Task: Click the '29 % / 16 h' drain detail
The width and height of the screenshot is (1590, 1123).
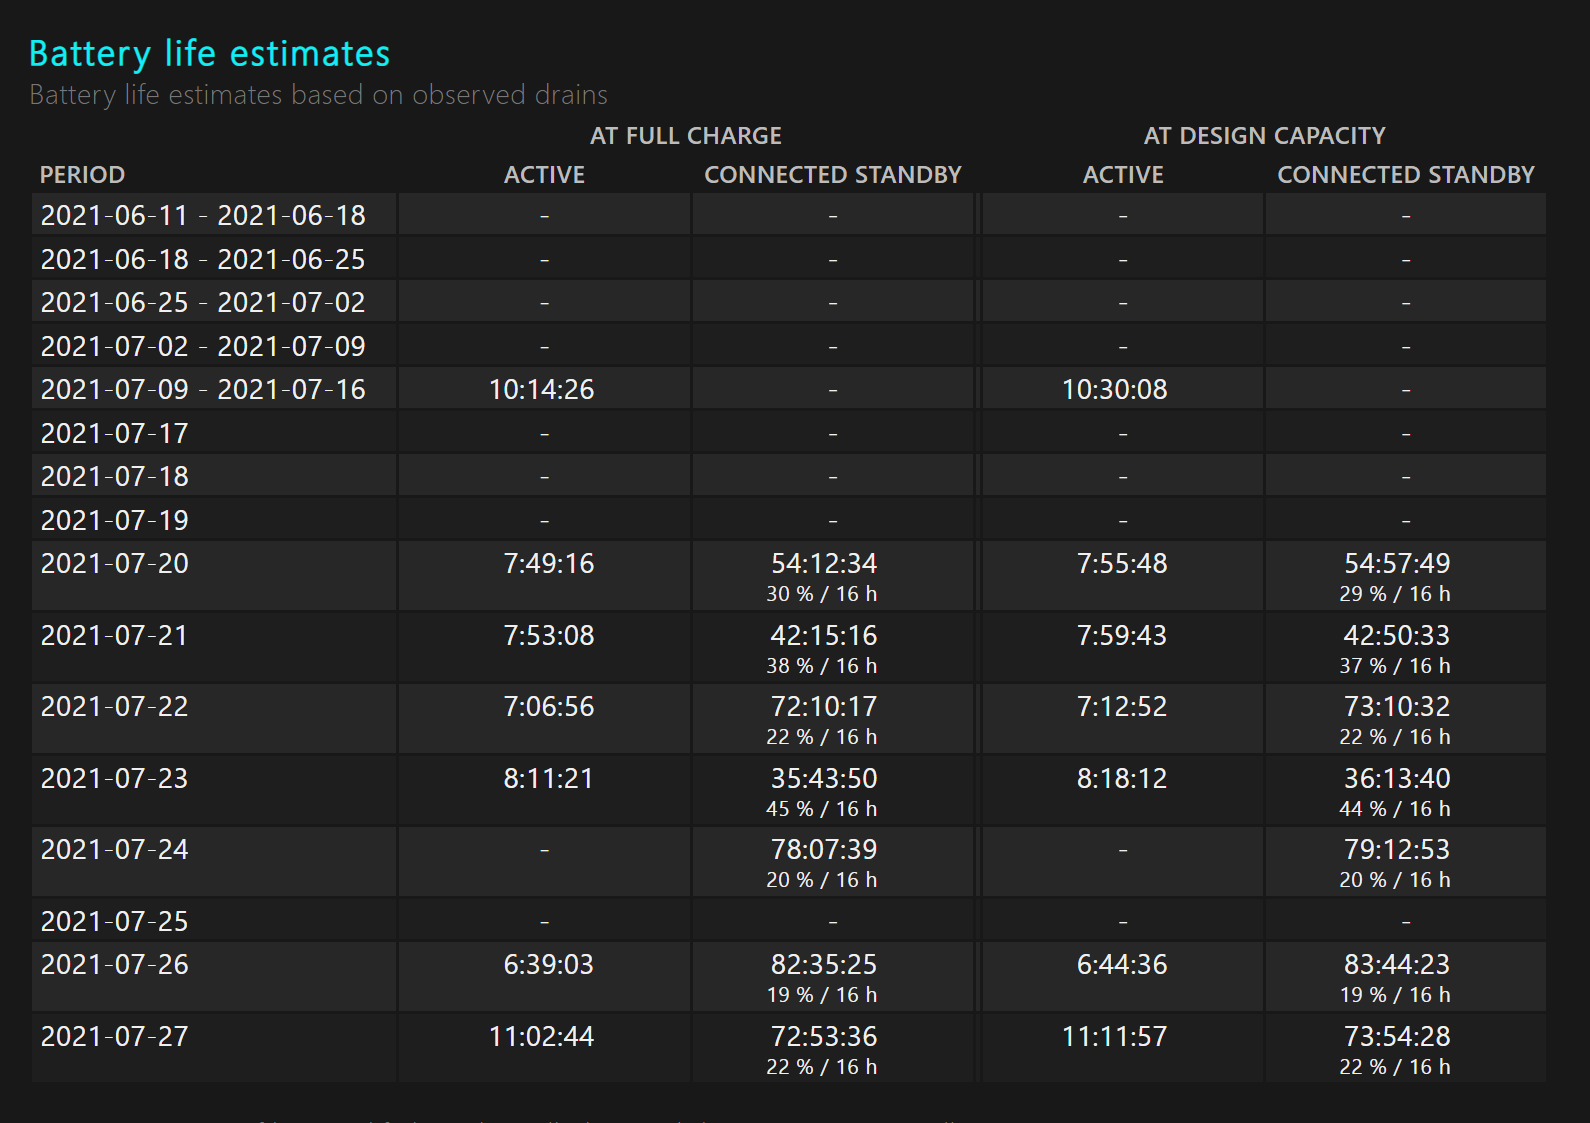Action: point(1395,594)
